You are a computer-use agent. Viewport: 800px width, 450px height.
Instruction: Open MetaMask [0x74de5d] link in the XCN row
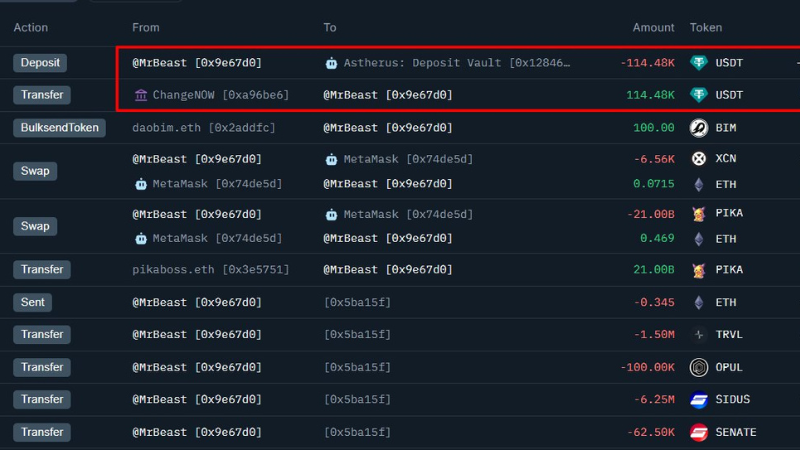408,159
